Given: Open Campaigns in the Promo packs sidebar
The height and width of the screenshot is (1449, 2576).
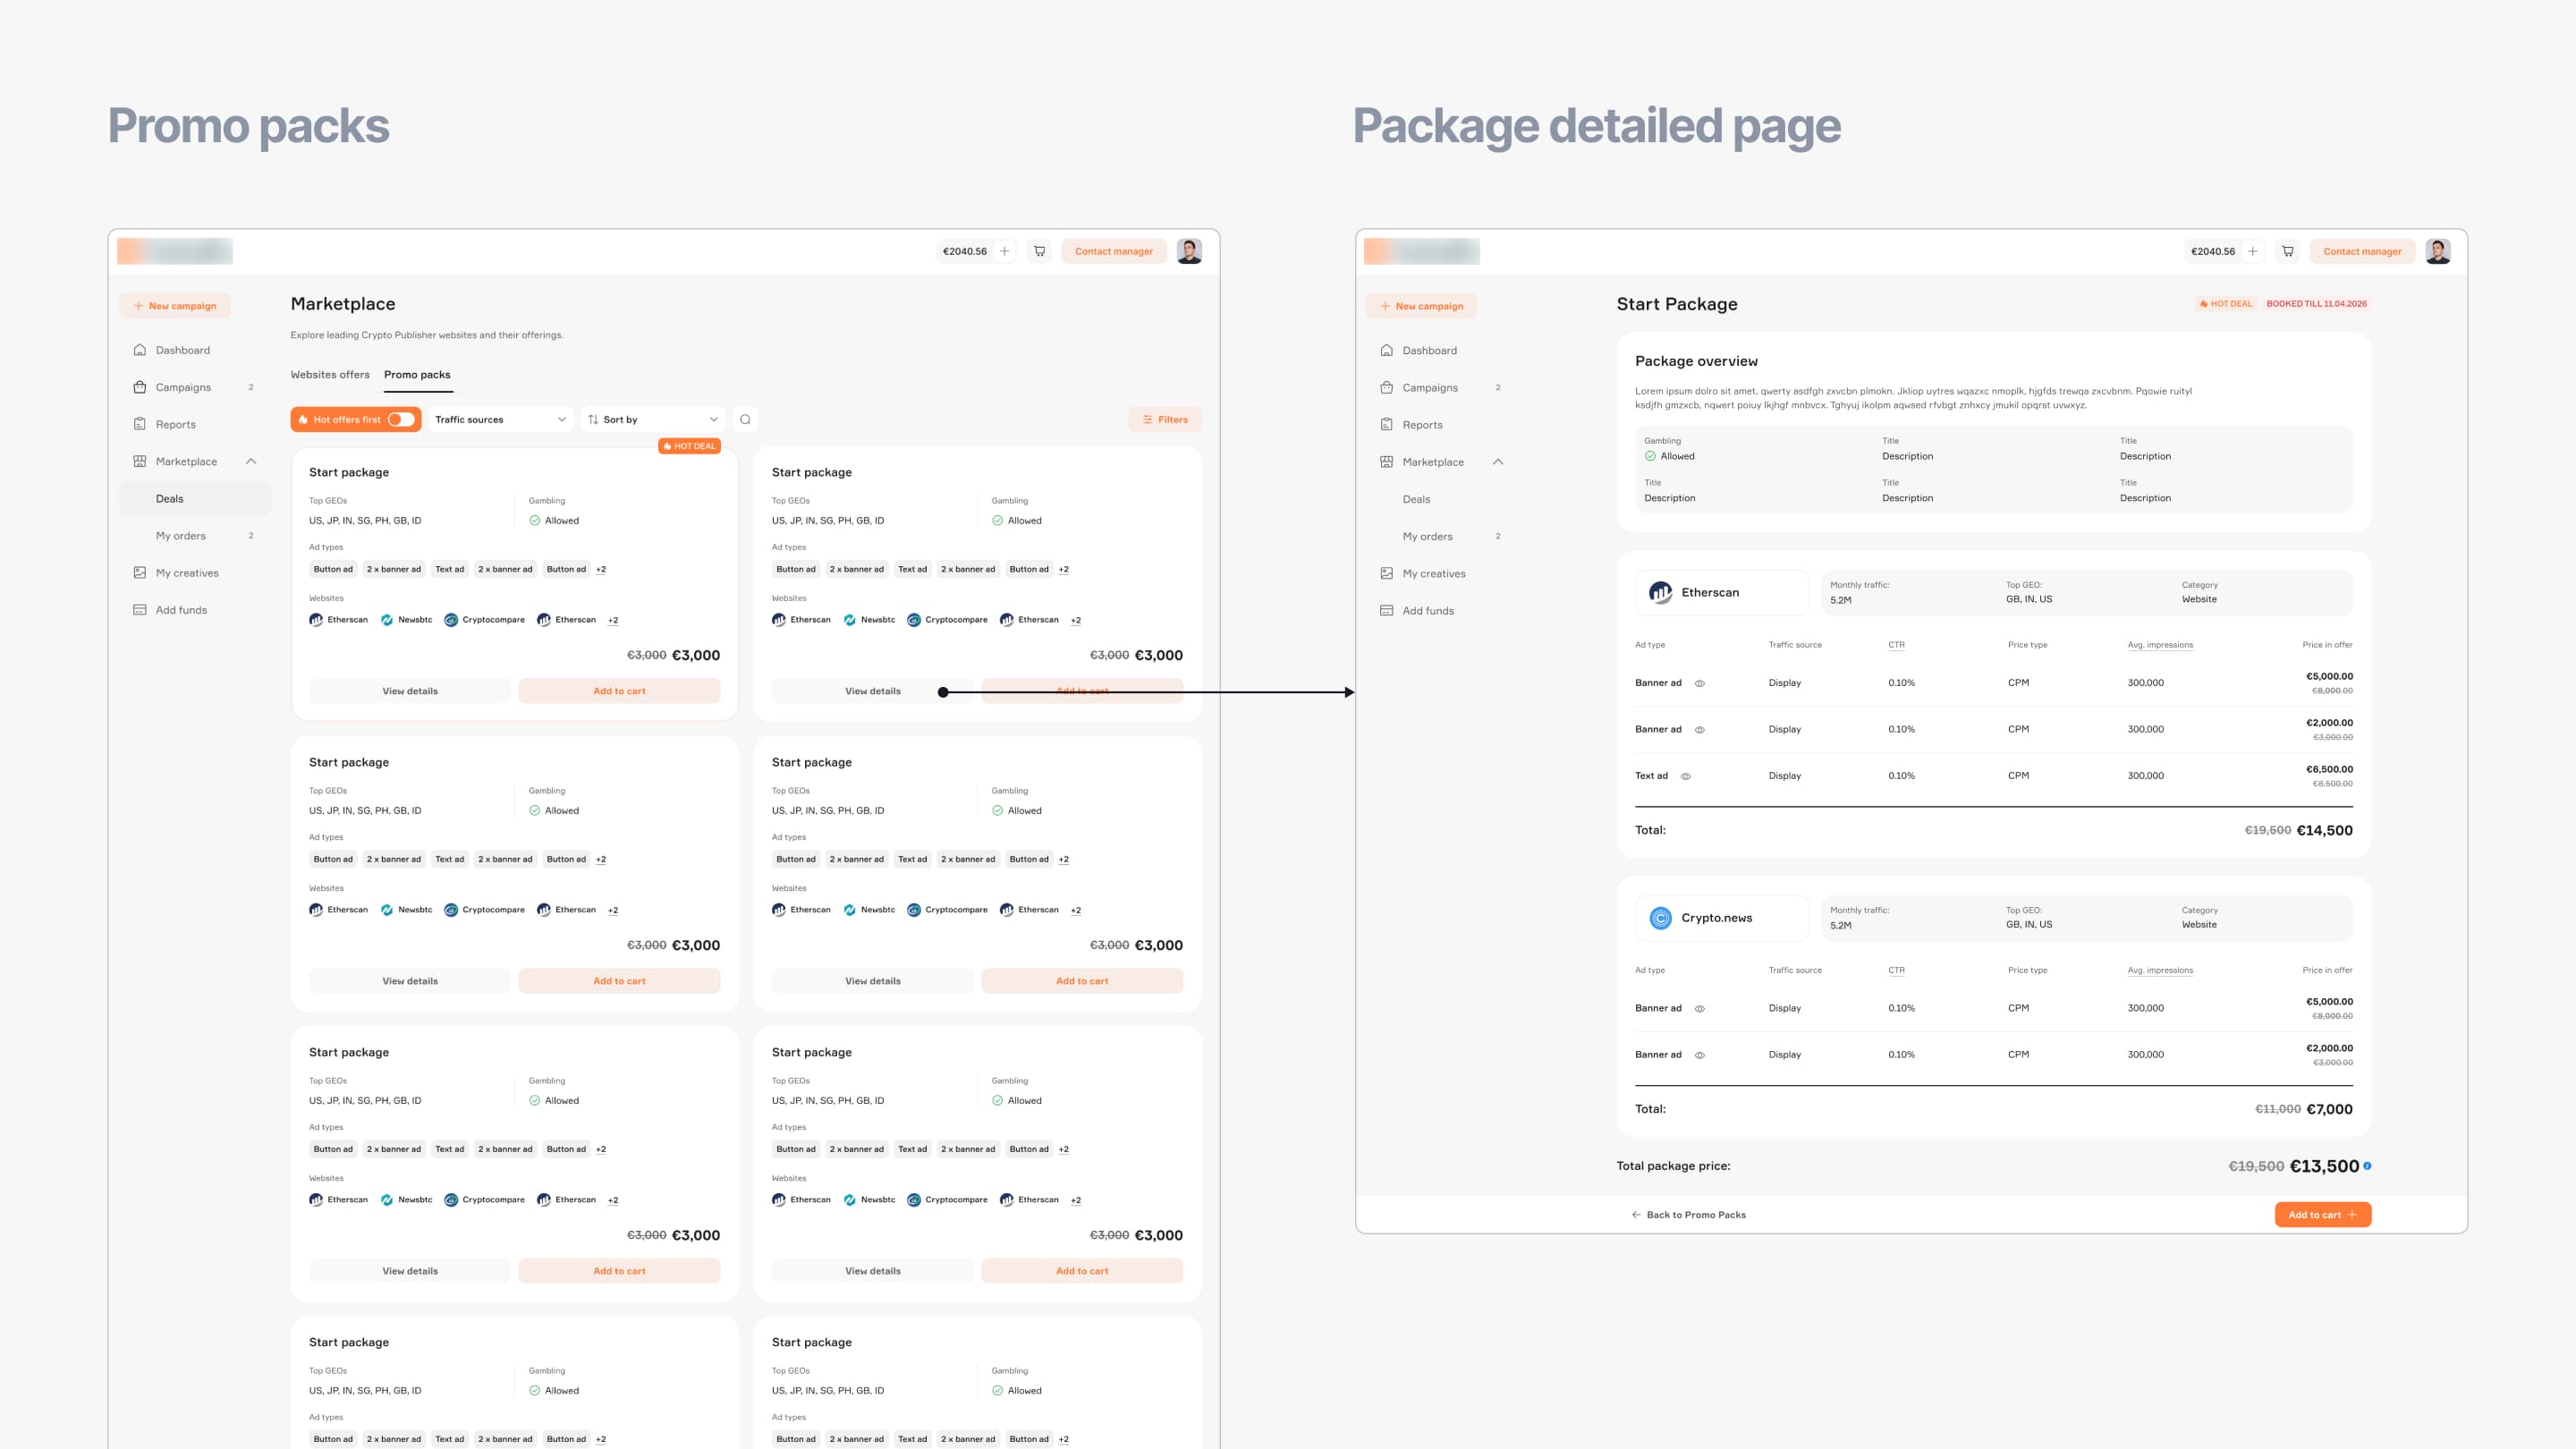Looking at the screenshot, I should click(183, 387).
